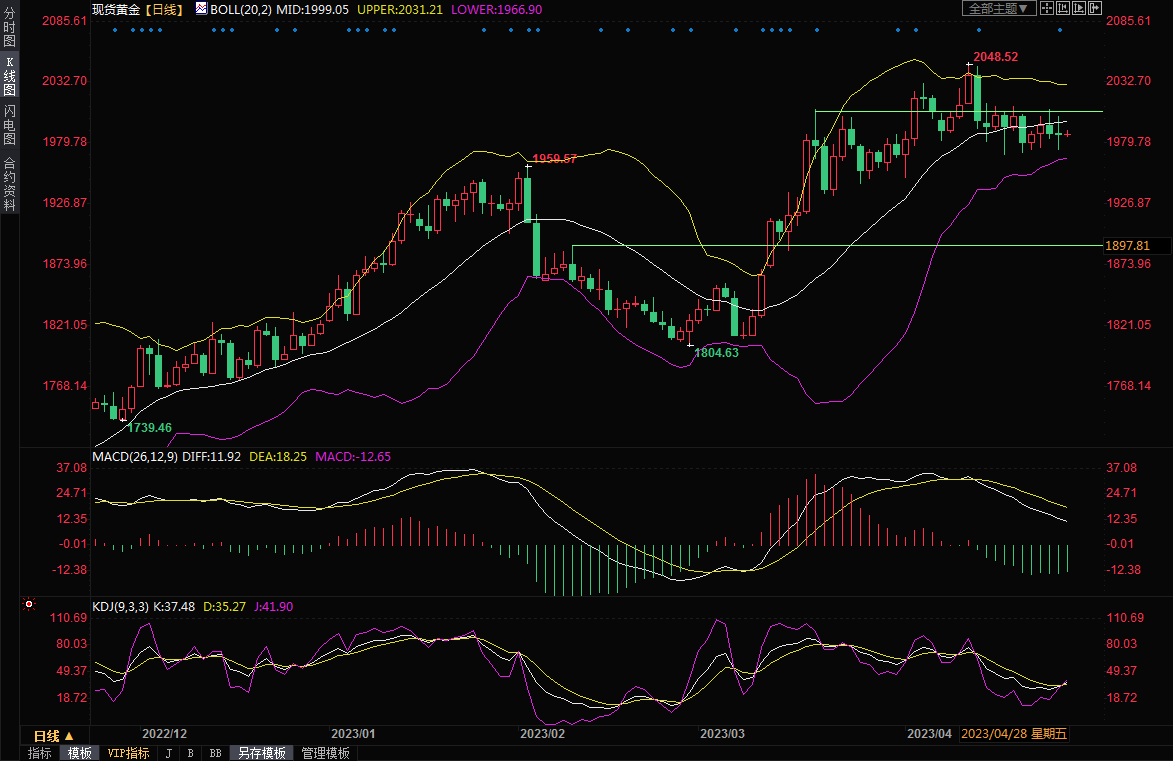Click the BOLL indicator chart icon
The height and width of the screenshot is (761, 1173).
[201, 8]
